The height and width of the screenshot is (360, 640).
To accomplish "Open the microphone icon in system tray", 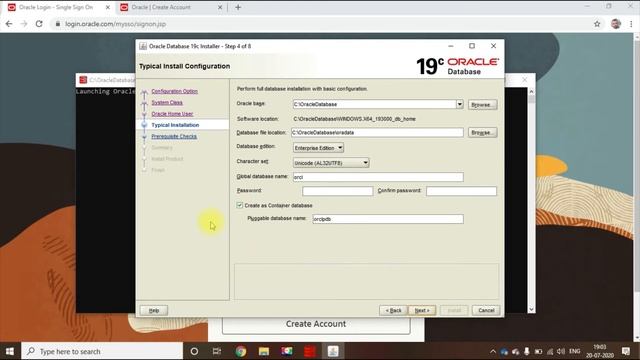I will (x=527, y=351).
